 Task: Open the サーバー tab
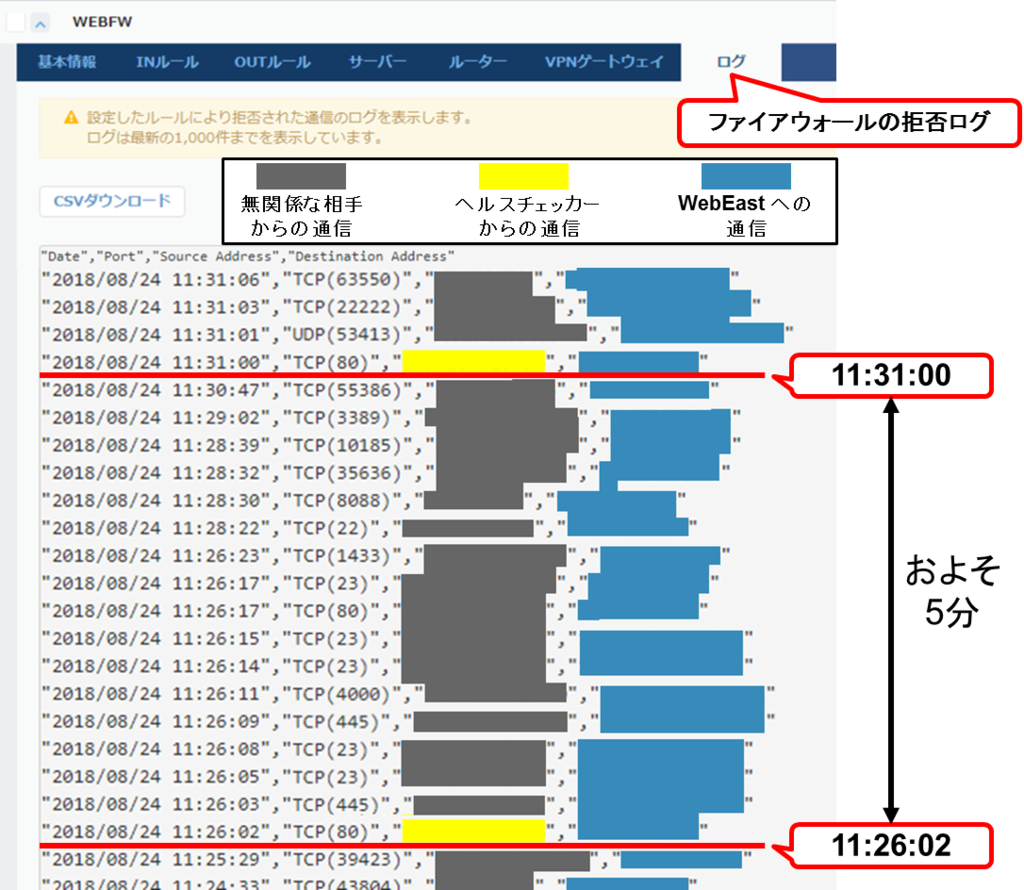click(377, 62)
